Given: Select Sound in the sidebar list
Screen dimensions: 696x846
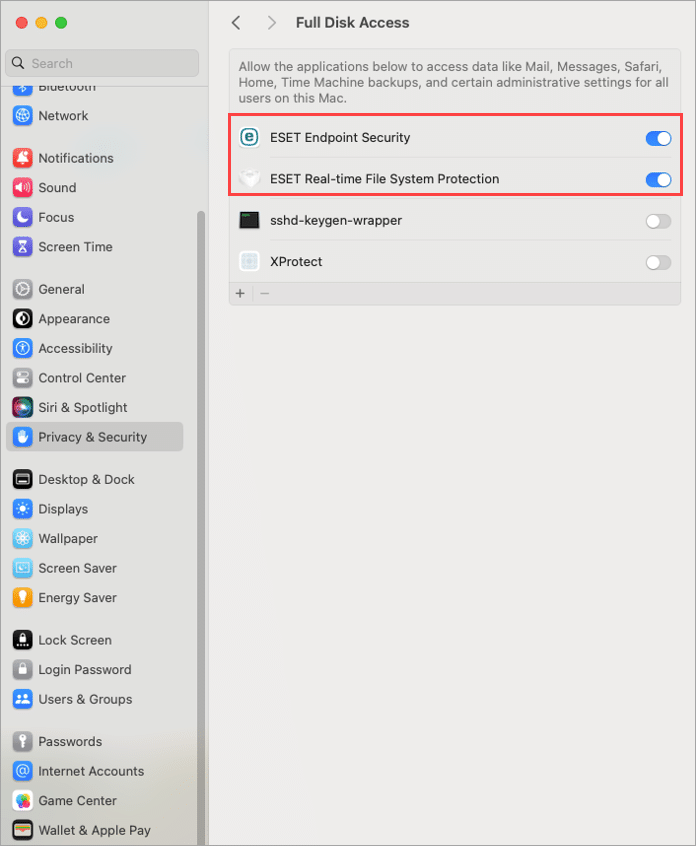Looking at the screenshot, I should (57, 188).
